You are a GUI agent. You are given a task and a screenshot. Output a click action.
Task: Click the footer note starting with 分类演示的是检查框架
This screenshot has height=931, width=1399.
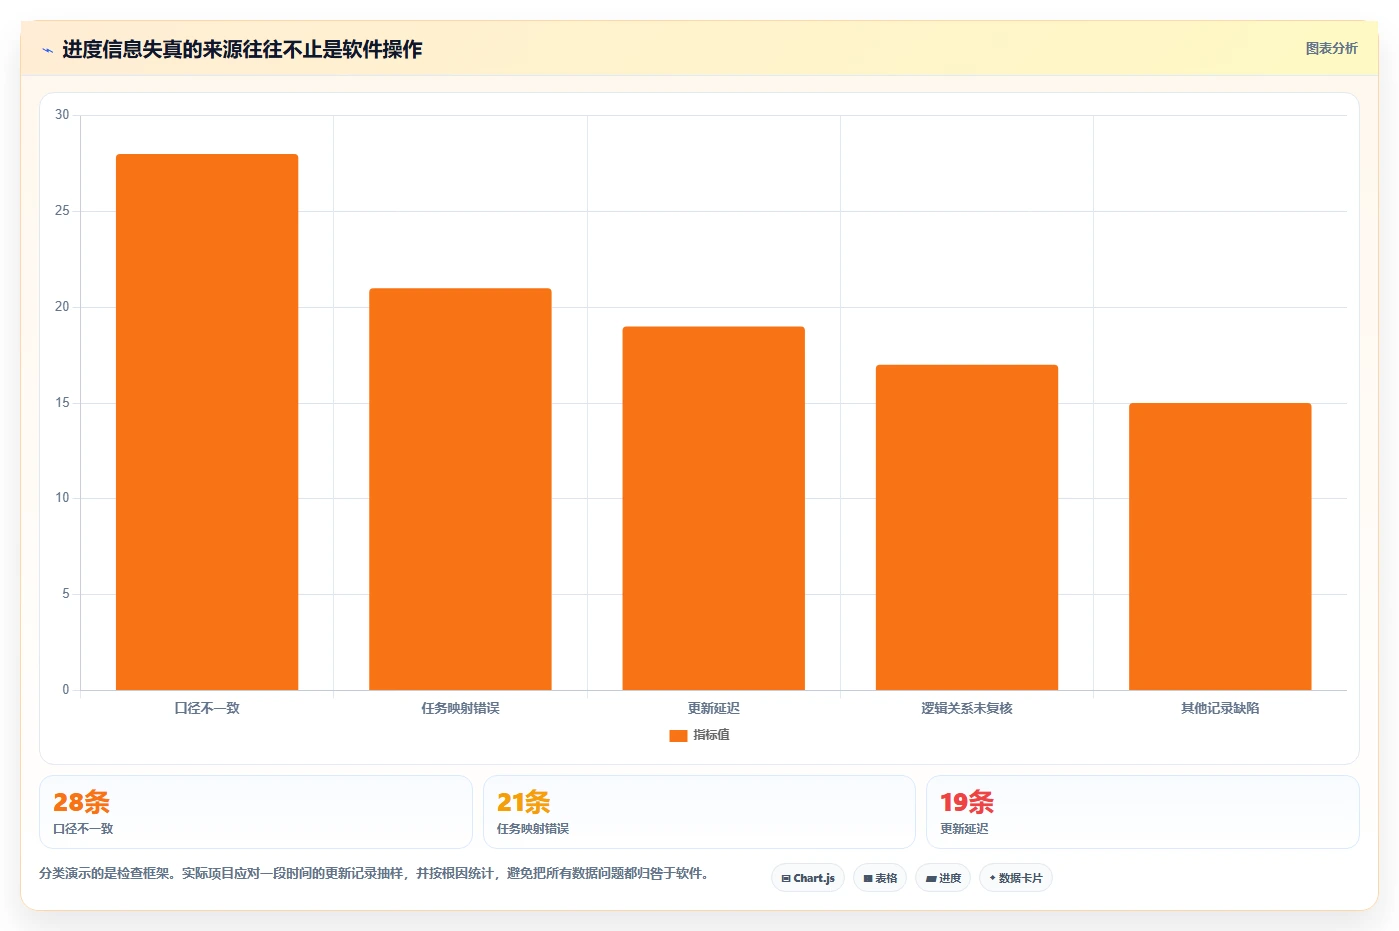377,873
